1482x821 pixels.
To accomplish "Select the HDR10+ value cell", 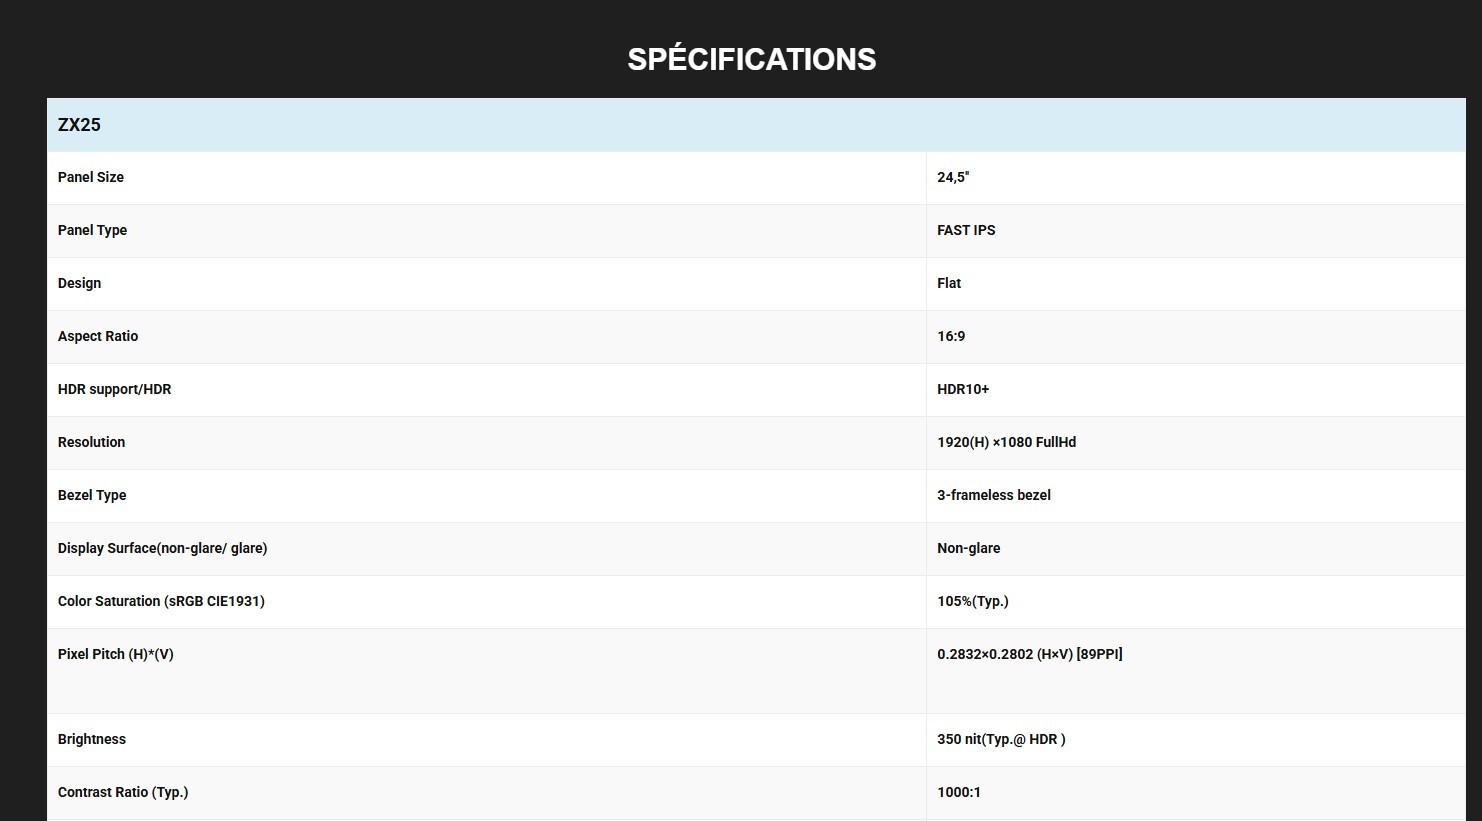I will pos(963,389).
